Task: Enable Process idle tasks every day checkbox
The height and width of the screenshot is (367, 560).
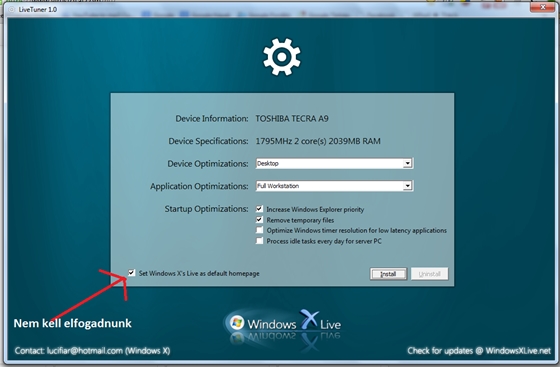Action: pos(260,241)
